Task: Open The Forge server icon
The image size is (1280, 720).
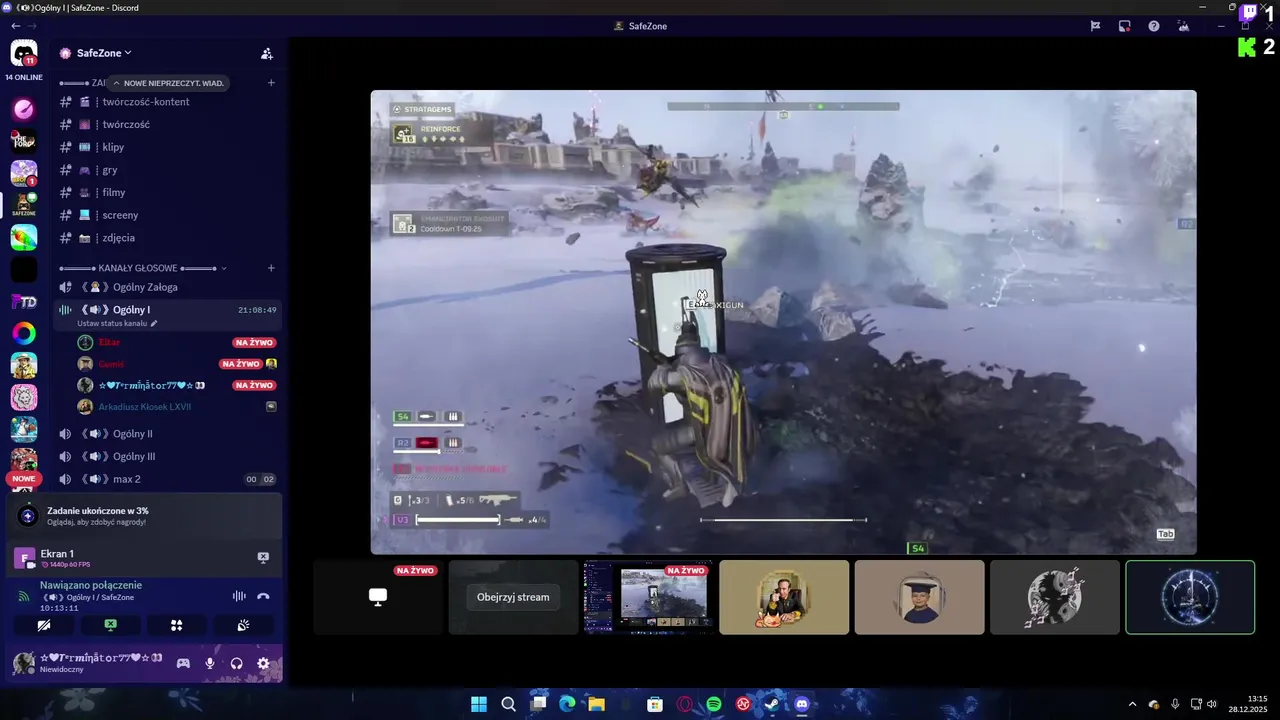Action: pyautogui.click(x=24, y=141)
